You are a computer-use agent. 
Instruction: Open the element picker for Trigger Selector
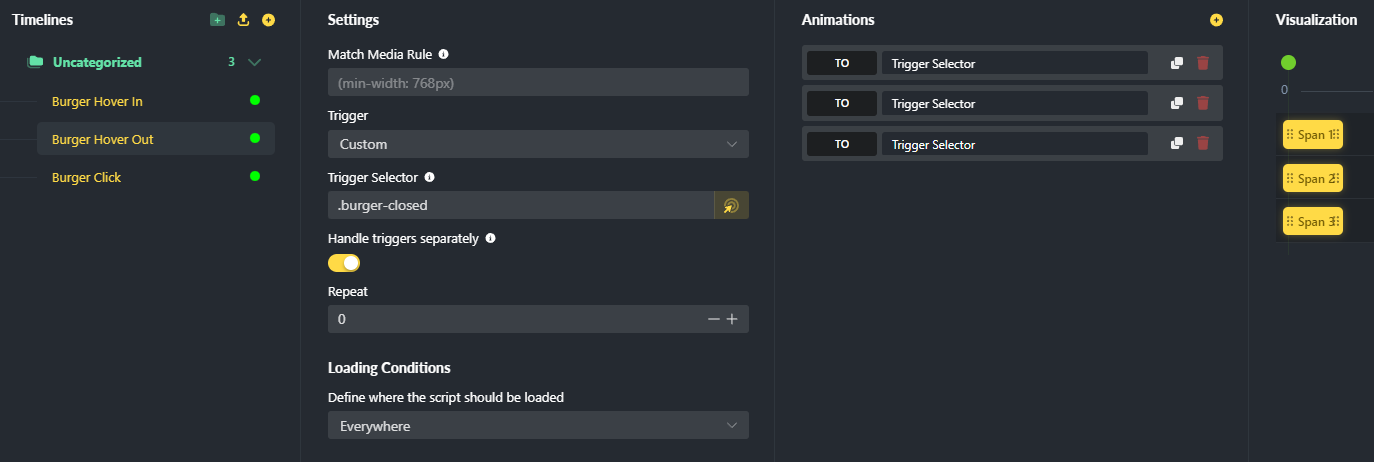click(731, 205)
